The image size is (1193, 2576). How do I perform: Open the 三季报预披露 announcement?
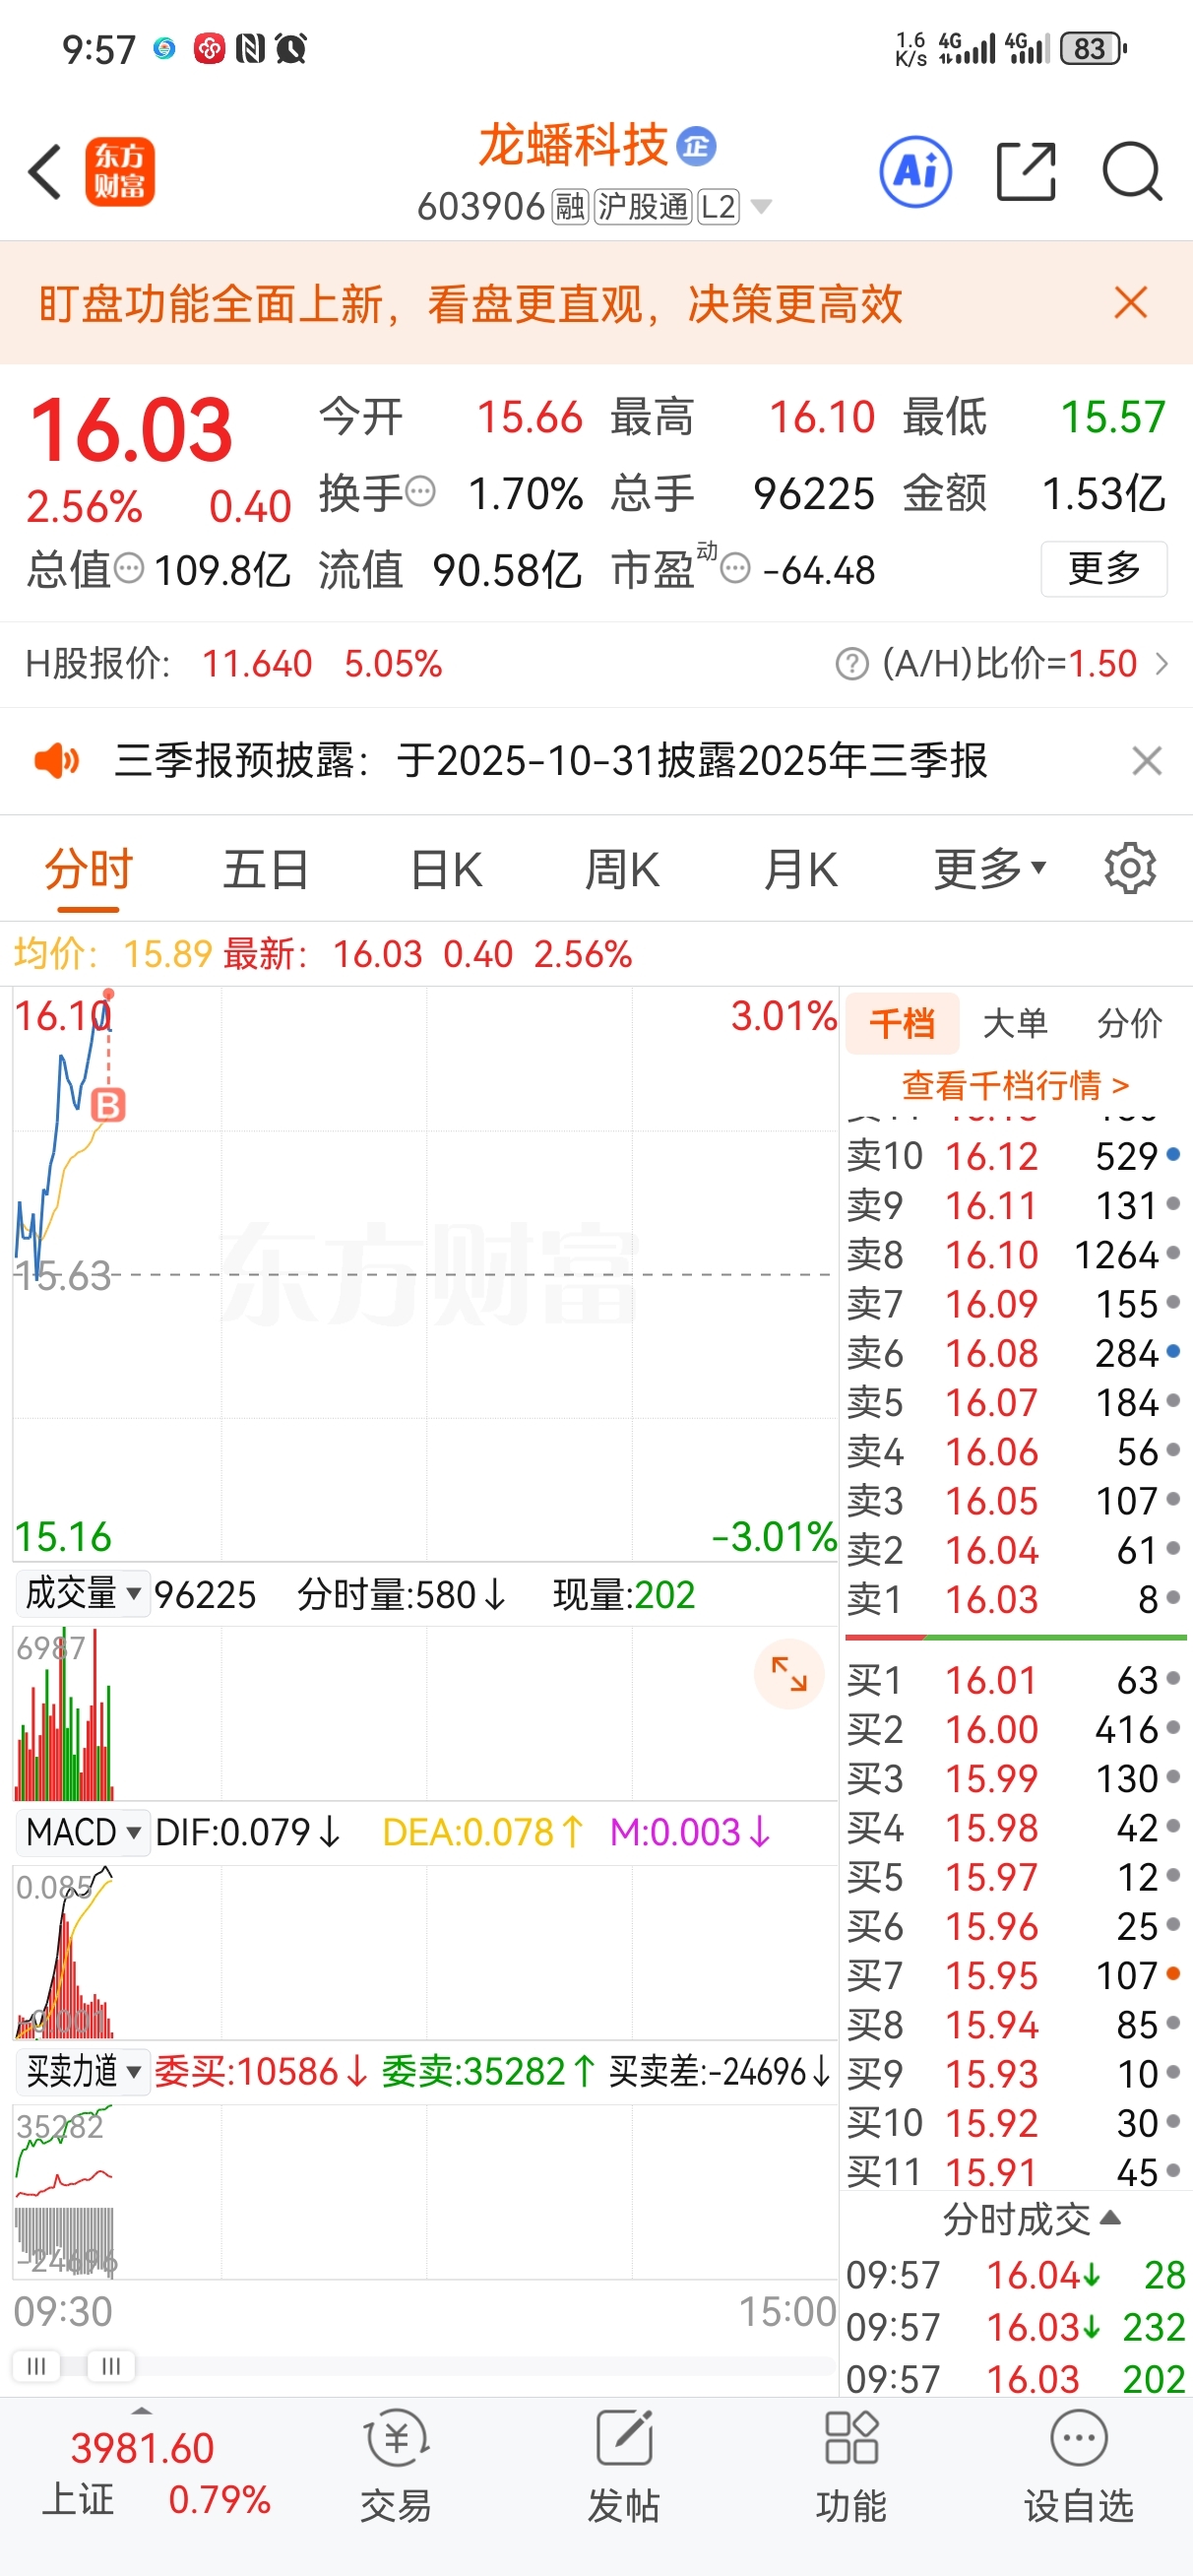551,761
